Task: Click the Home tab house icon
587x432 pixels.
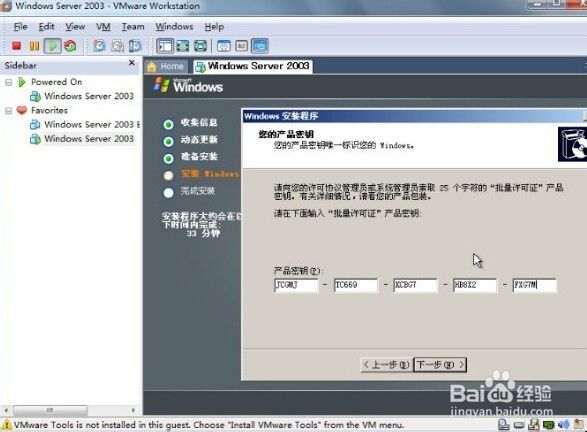Action: [x=152, y=67]
